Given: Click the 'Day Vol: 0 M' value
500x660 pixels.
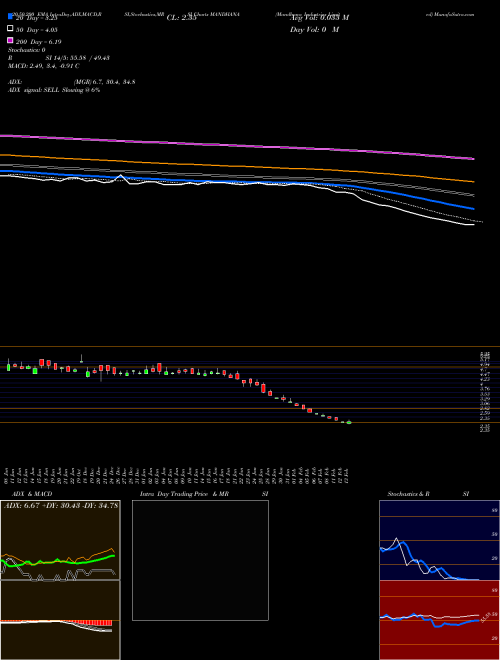Looking at the screenshot, I should click(x=314, y=29).
